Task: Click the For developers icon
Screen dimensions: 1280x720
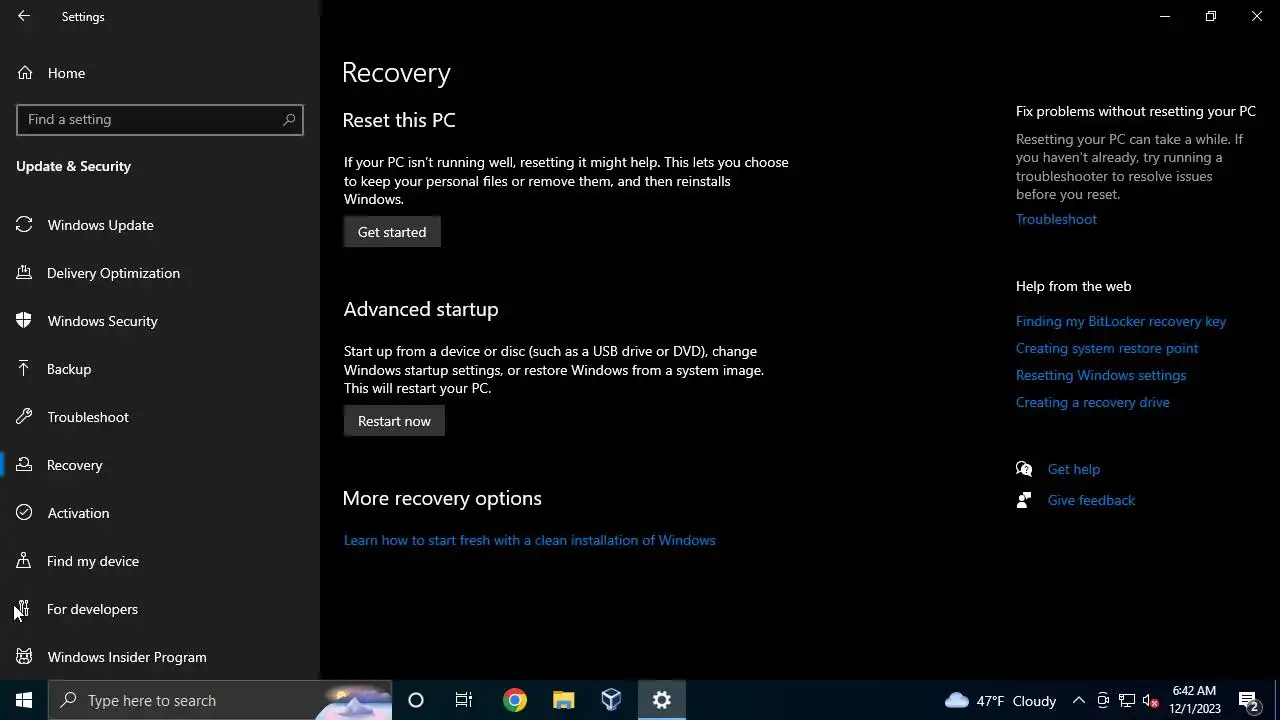Action: pos(24,609)
